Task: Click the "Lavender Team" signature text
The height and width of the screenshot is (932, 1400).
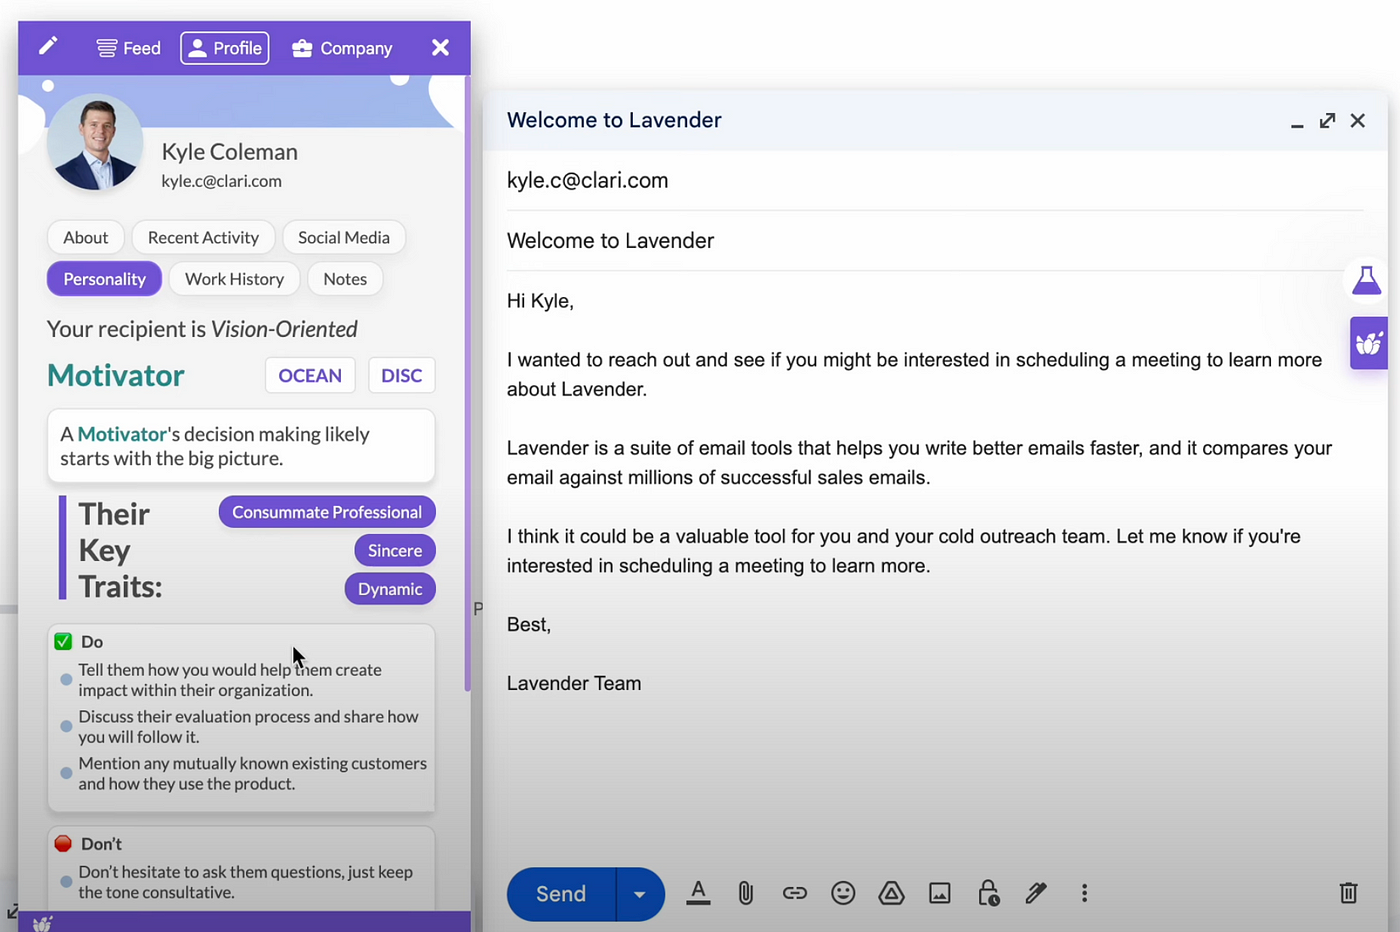Action: (x=574, y=684)
